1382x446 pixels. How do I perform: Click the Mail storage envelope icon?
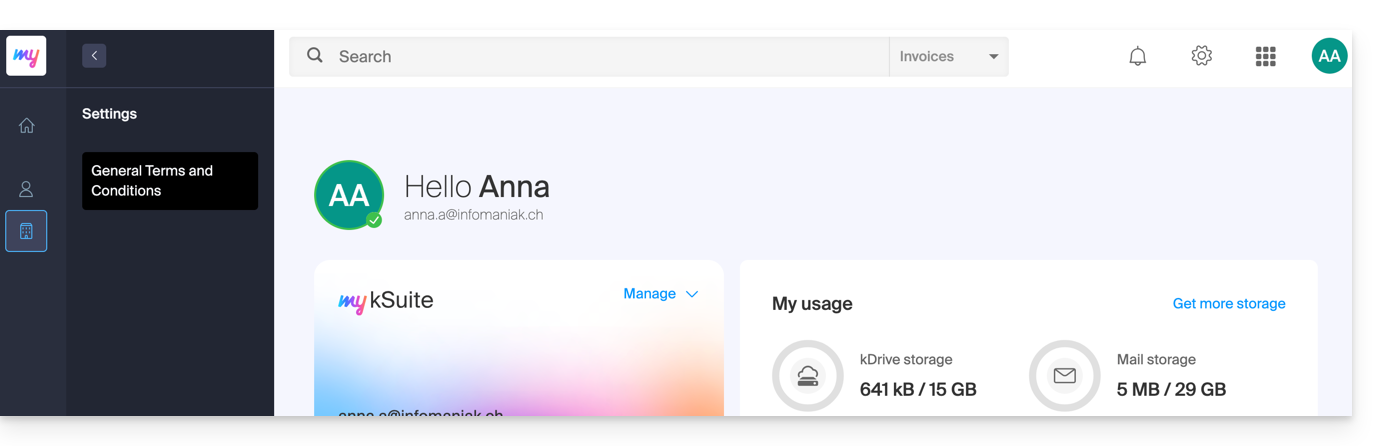point(1064,376)
